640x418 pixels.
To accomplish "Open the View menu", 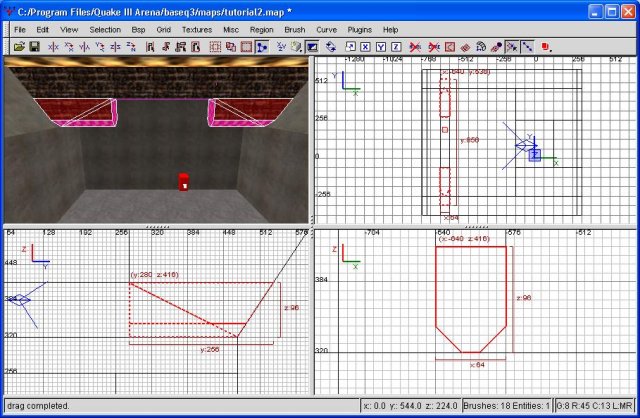I will point(69,30).
